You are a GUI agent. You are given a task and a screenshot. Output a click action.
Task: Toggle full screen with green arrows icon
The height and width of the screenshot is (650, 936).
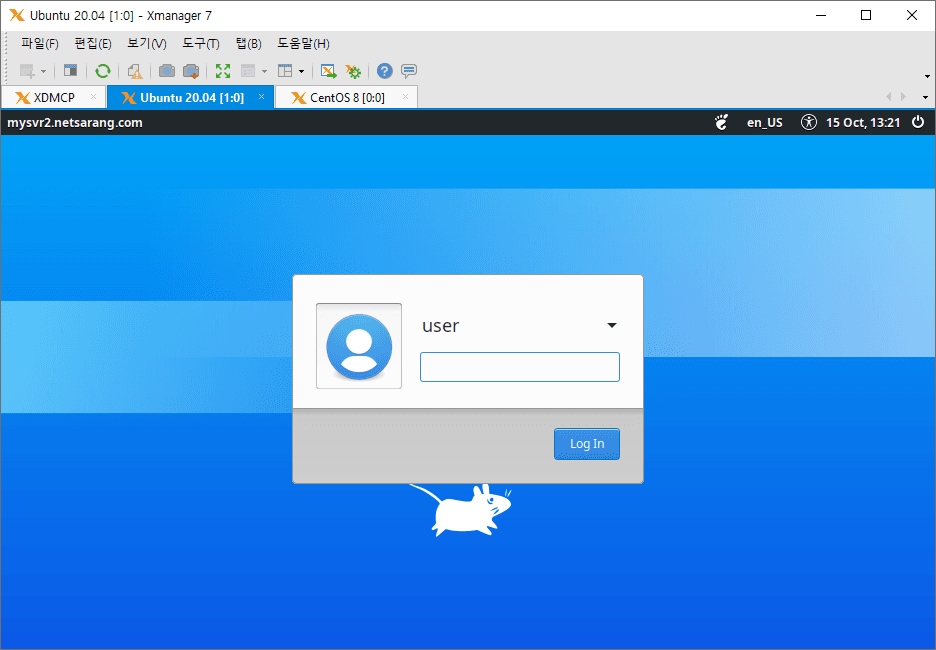pyautogui.click(x=223, y=71)
